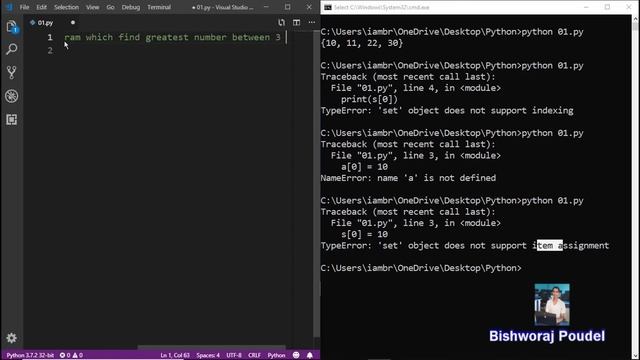Click the presenter's photo thumbnail
Image resolution: width=640 pixels, height=360 pixels.
[552, 304]
